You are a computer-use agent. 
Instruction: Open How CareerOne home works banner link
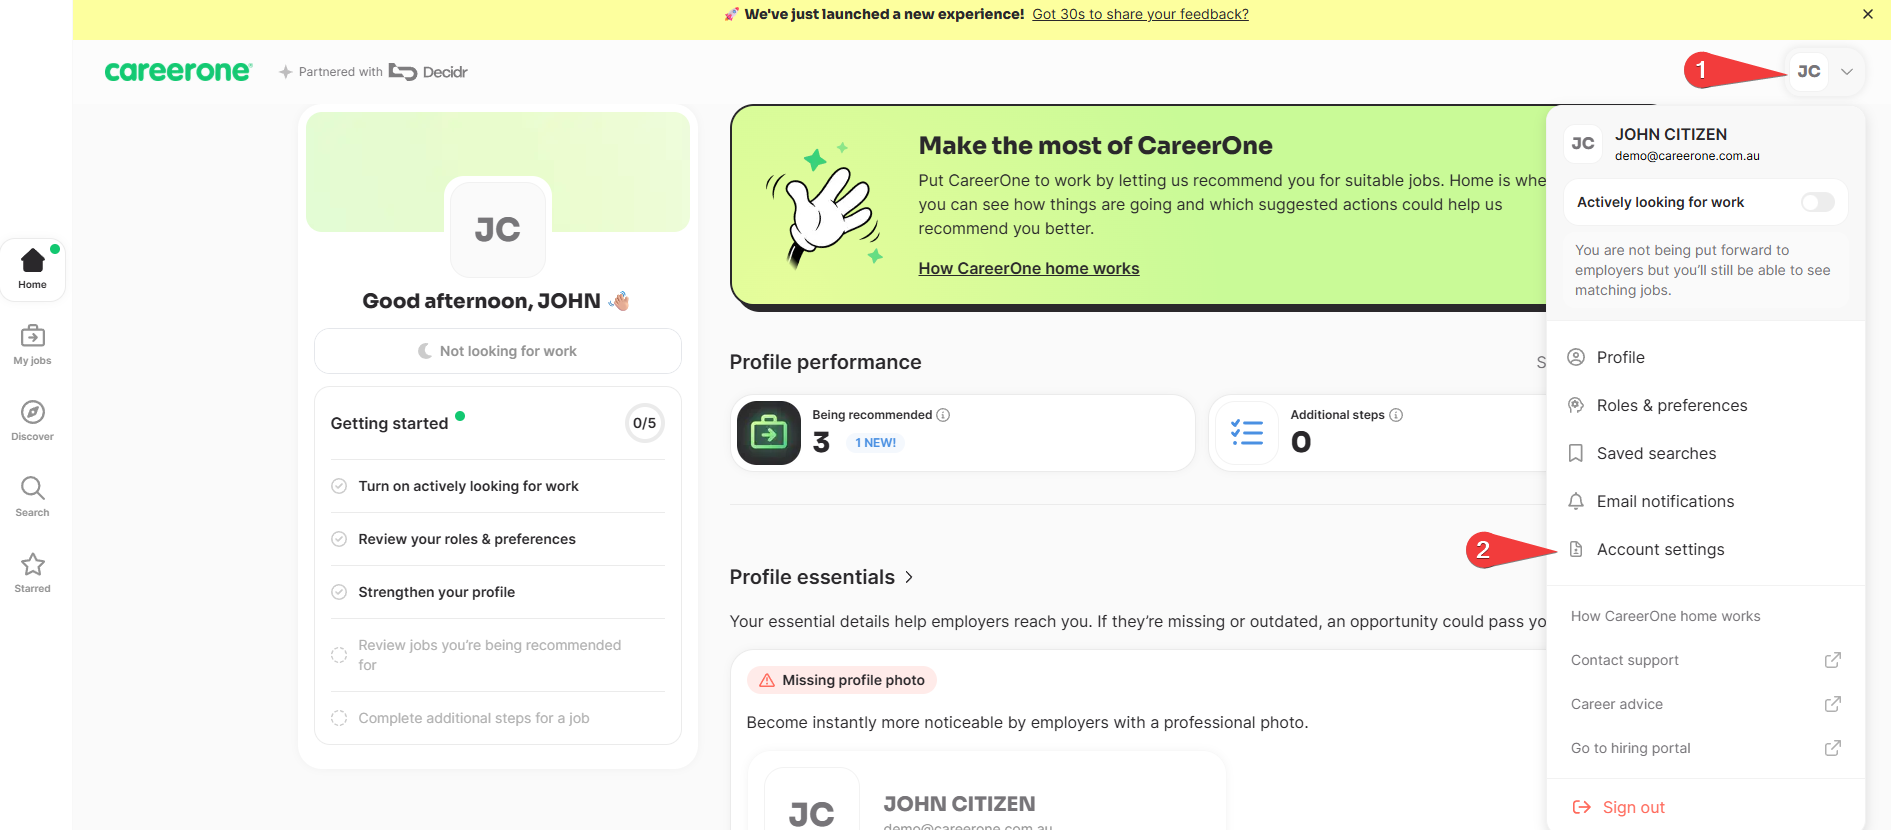[x=1029, y=268]
